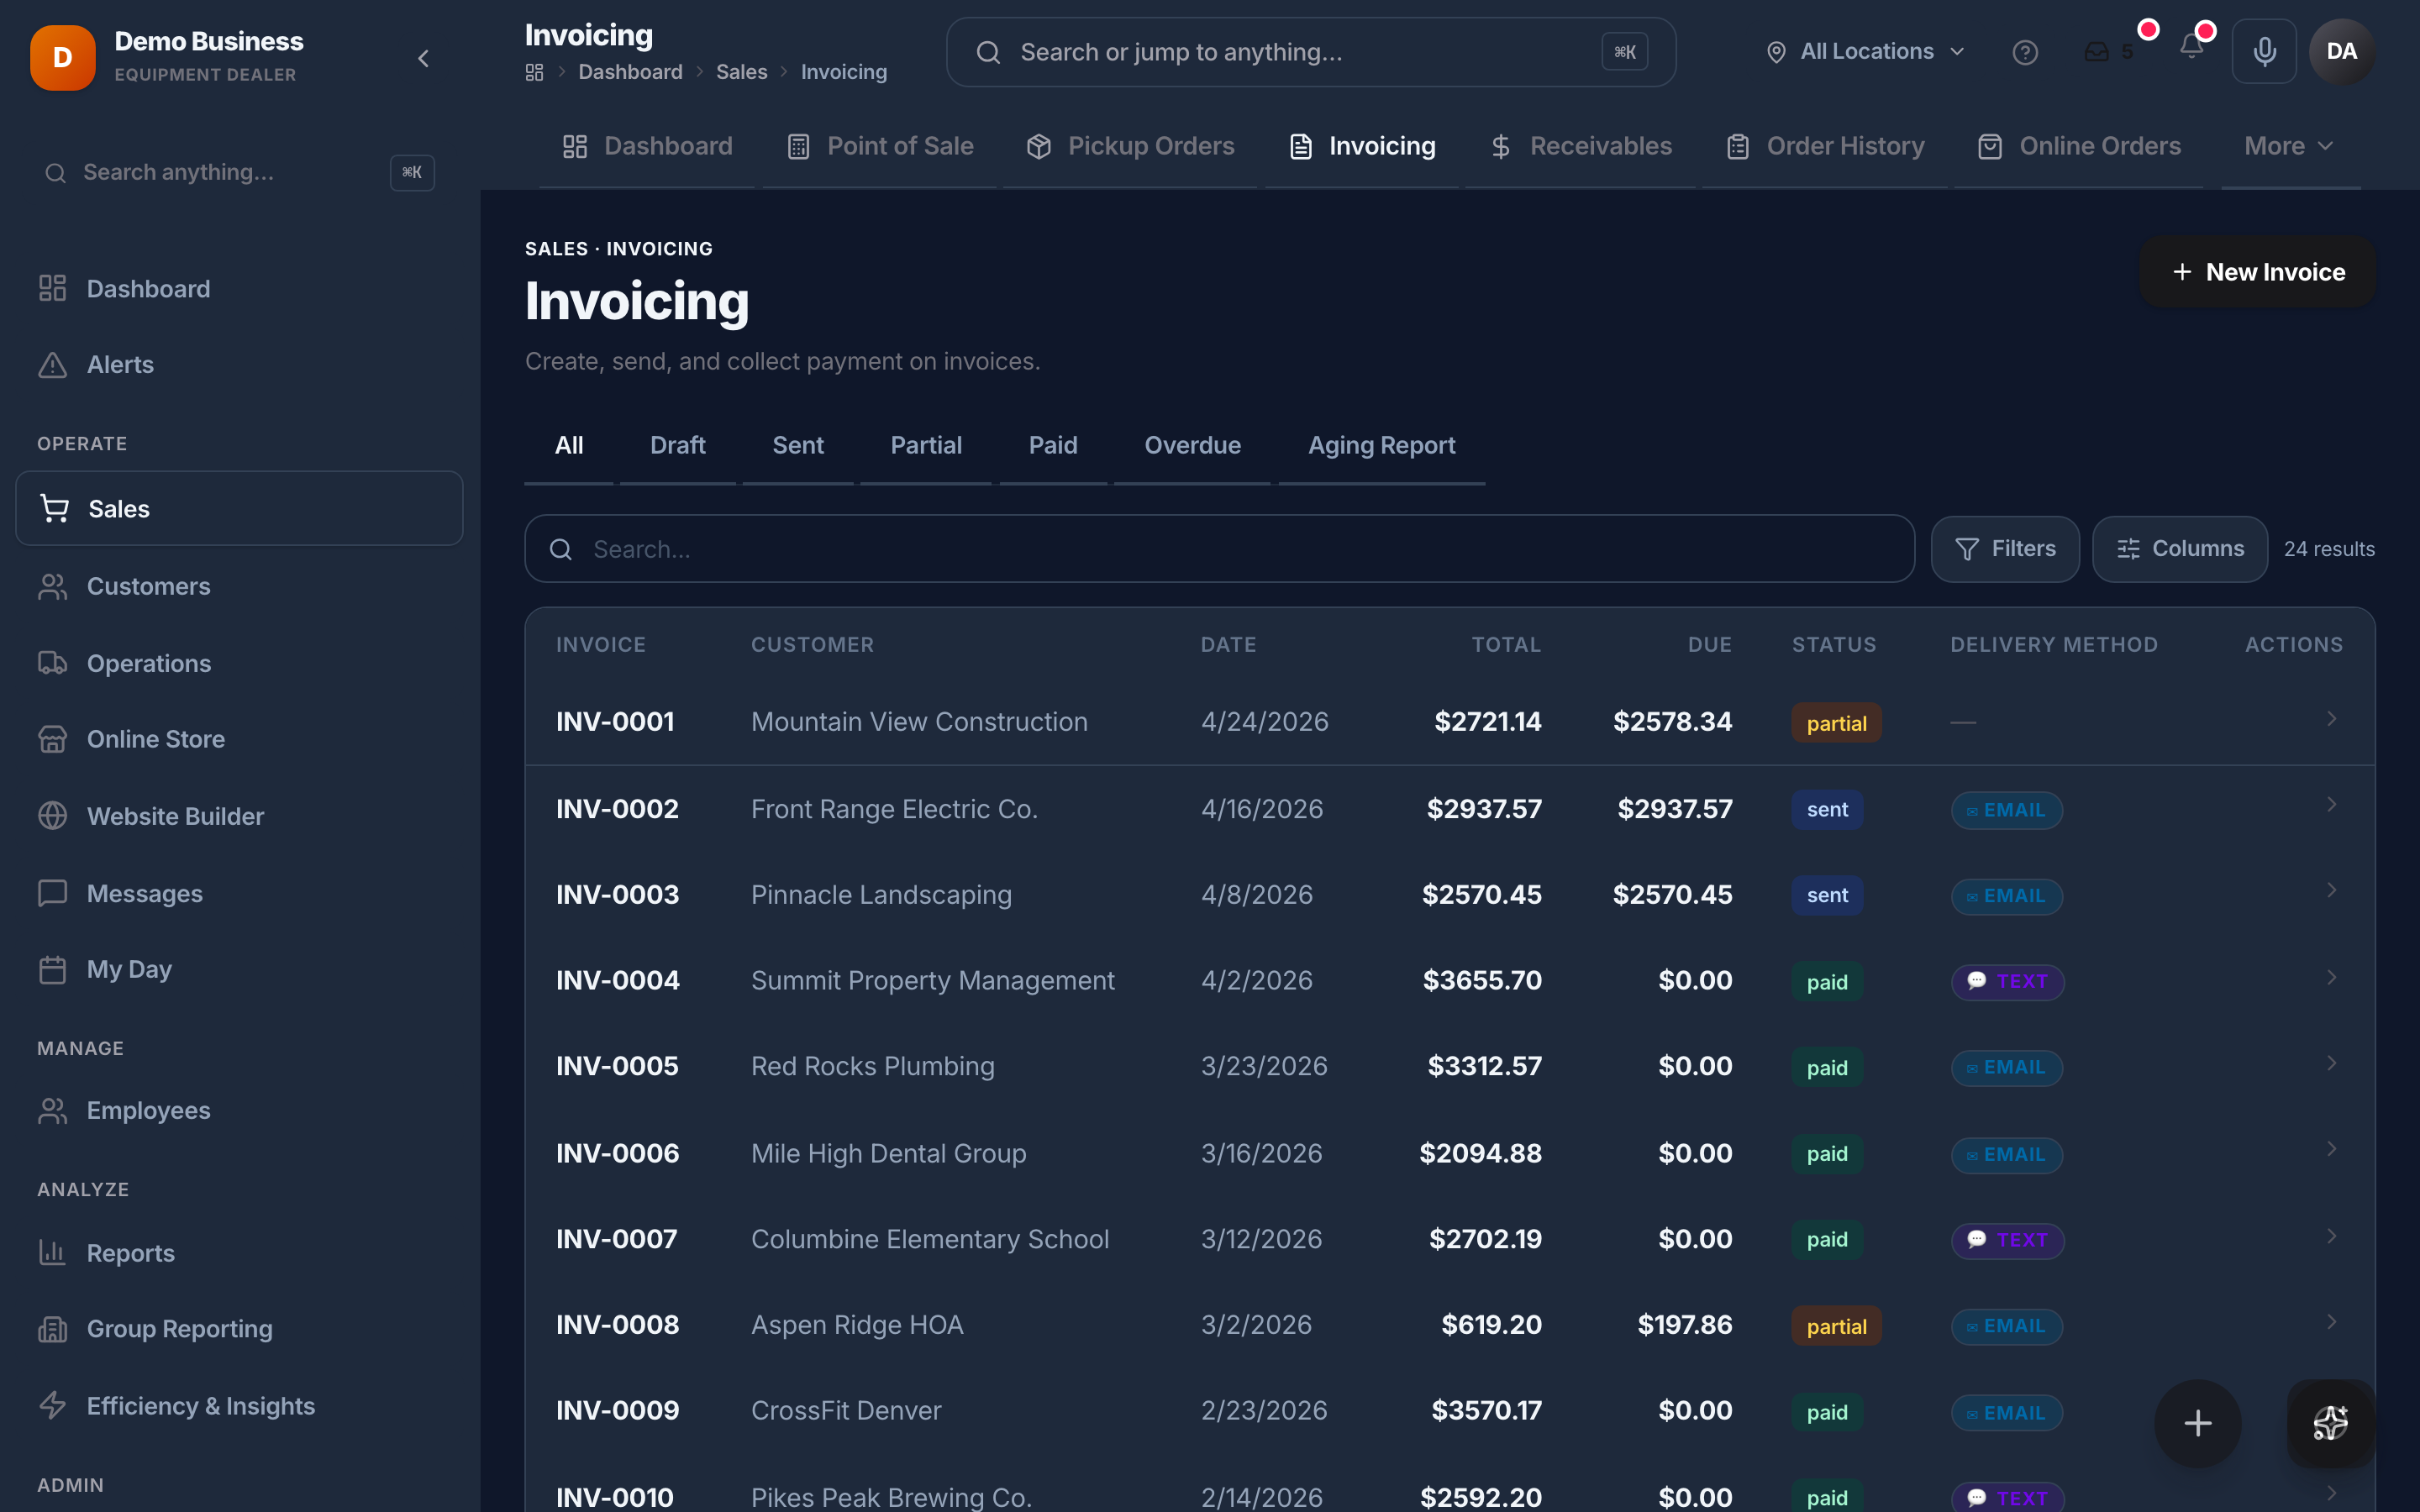Open the Aging Report tab

click(1381, 445)
